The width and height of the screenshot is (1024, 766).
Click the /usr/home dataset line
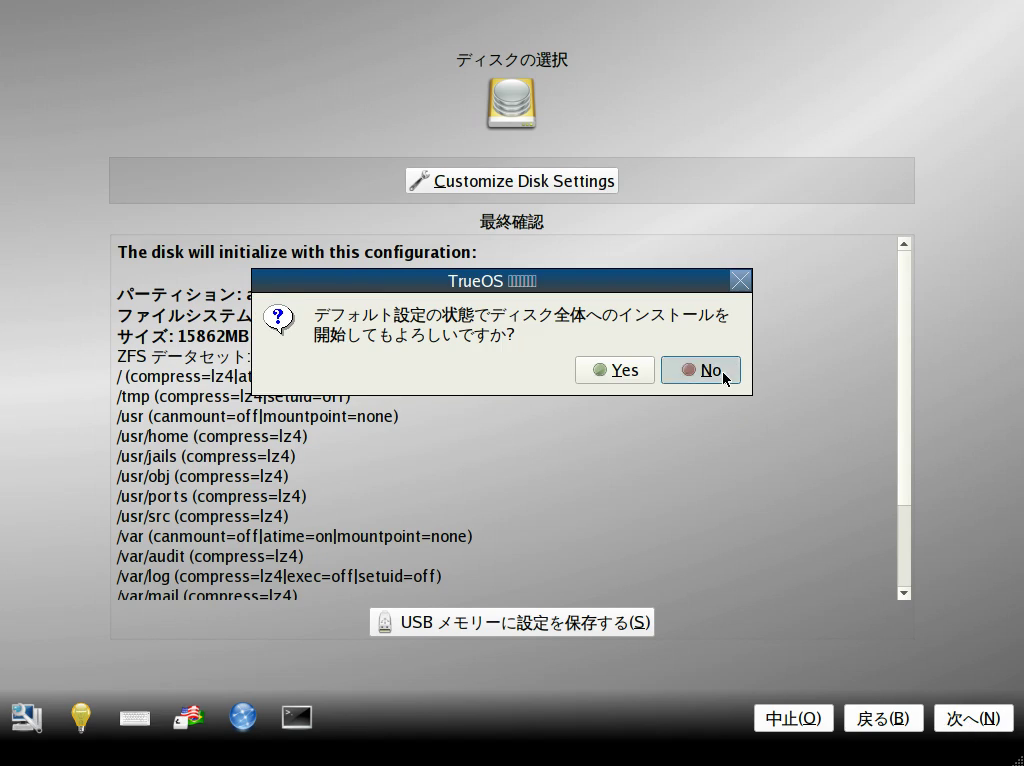pos(212,436)
